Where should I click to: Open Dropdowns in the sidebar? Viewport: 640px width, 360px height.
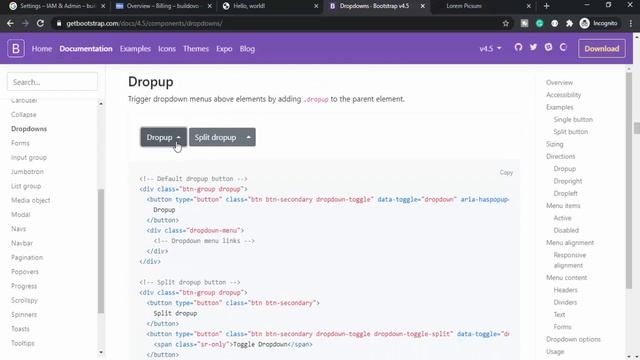[x=29, y=129]
